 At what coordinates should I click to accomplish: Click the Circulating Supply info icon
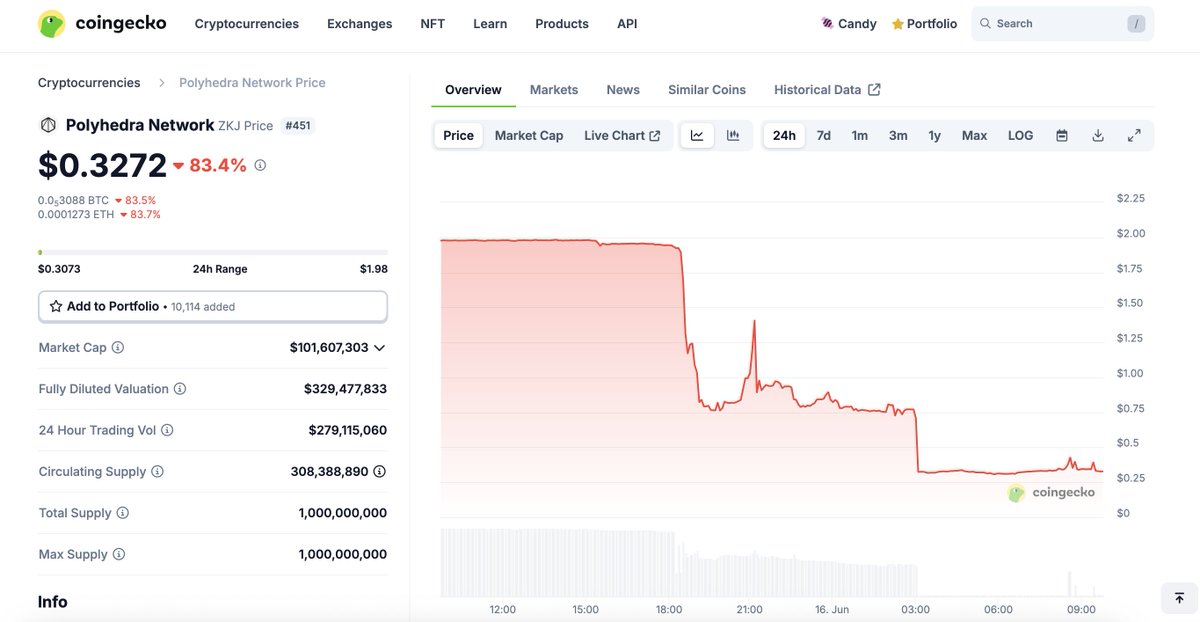pos(157,471)
